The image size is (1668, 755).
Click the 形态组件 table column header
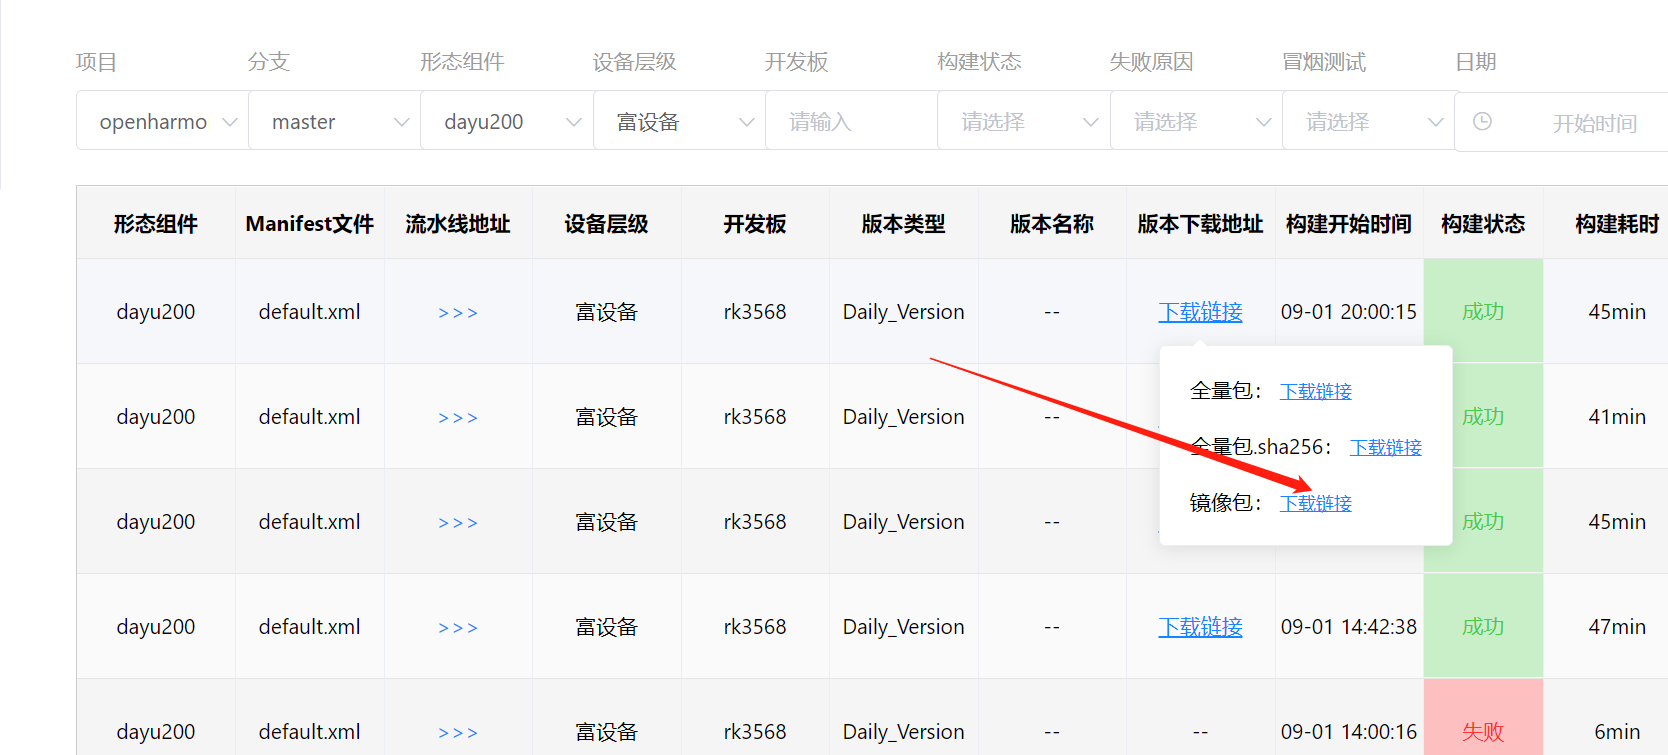click(x=156, y=224)
